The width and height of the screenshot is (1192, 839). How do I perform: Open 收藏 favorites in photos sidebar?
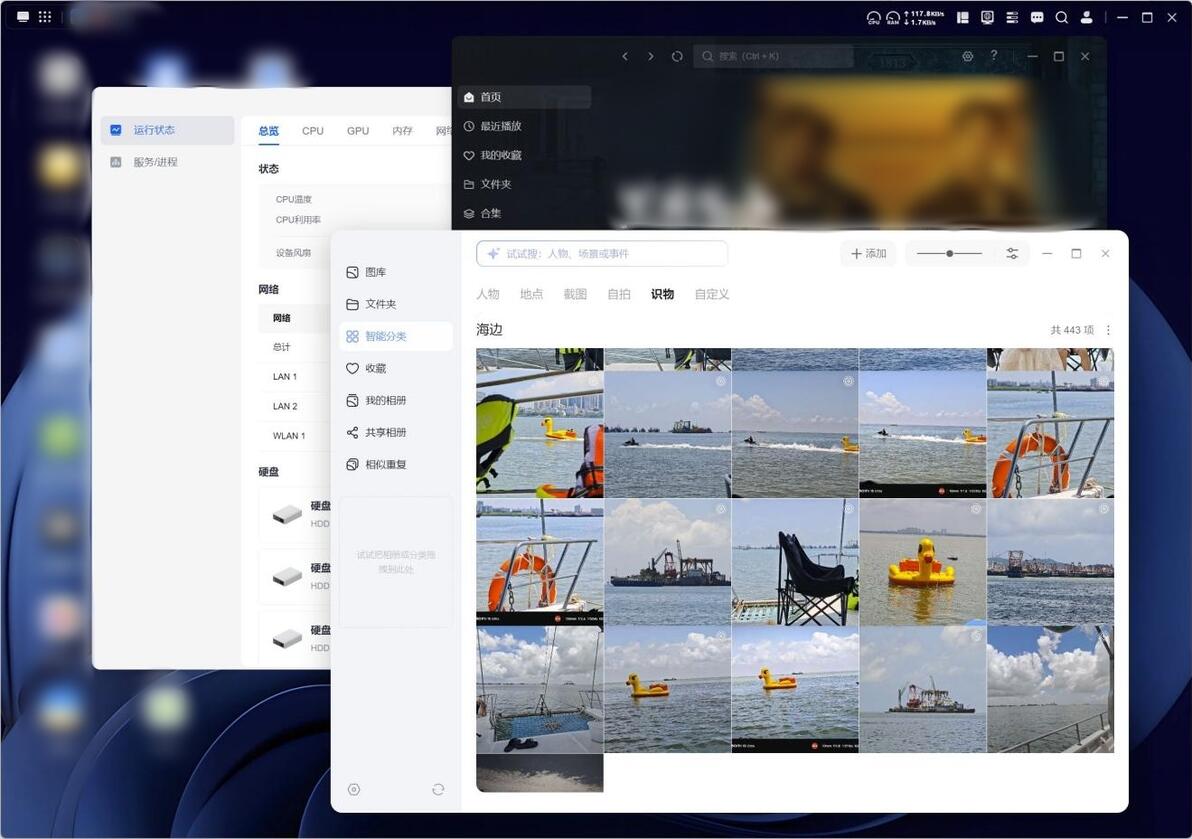point(395,369)
